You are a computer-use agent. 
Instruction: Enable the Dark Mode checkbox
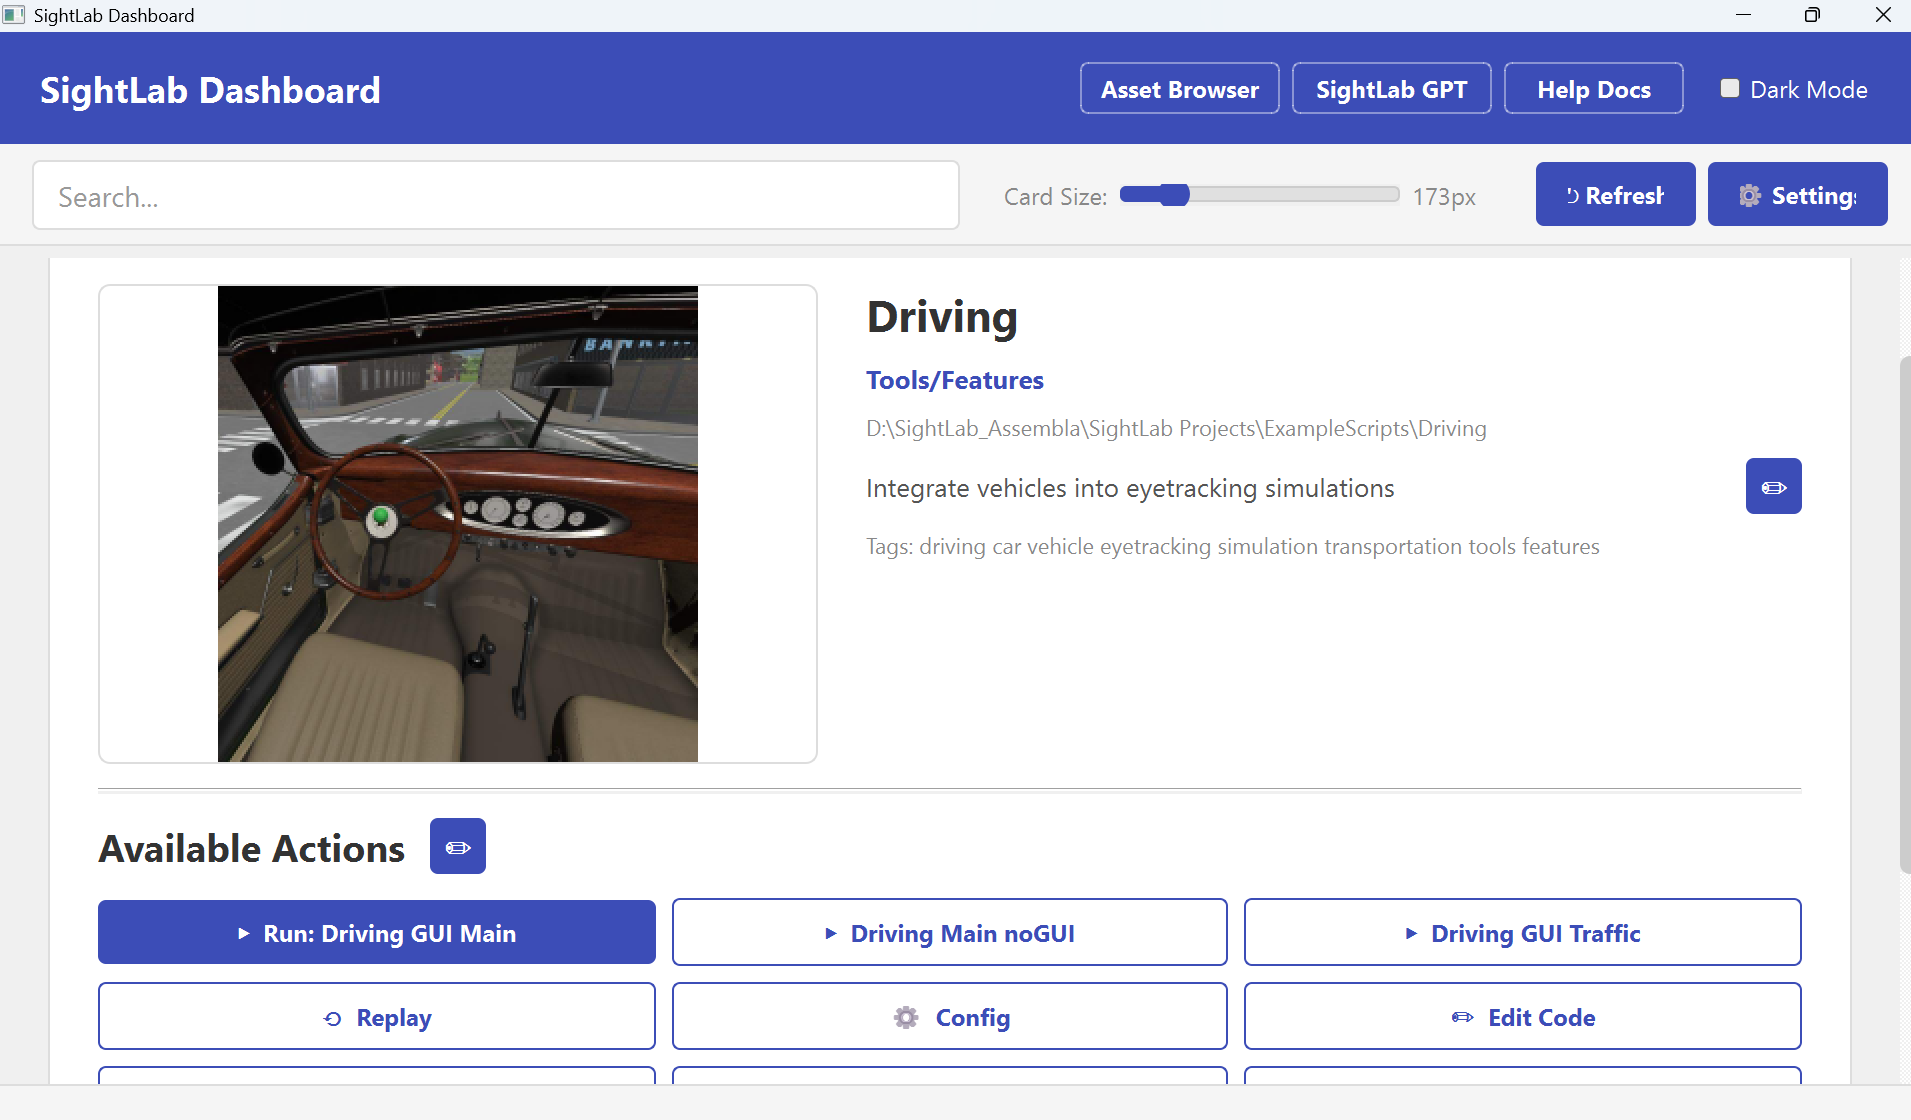tap(1729, 89)
